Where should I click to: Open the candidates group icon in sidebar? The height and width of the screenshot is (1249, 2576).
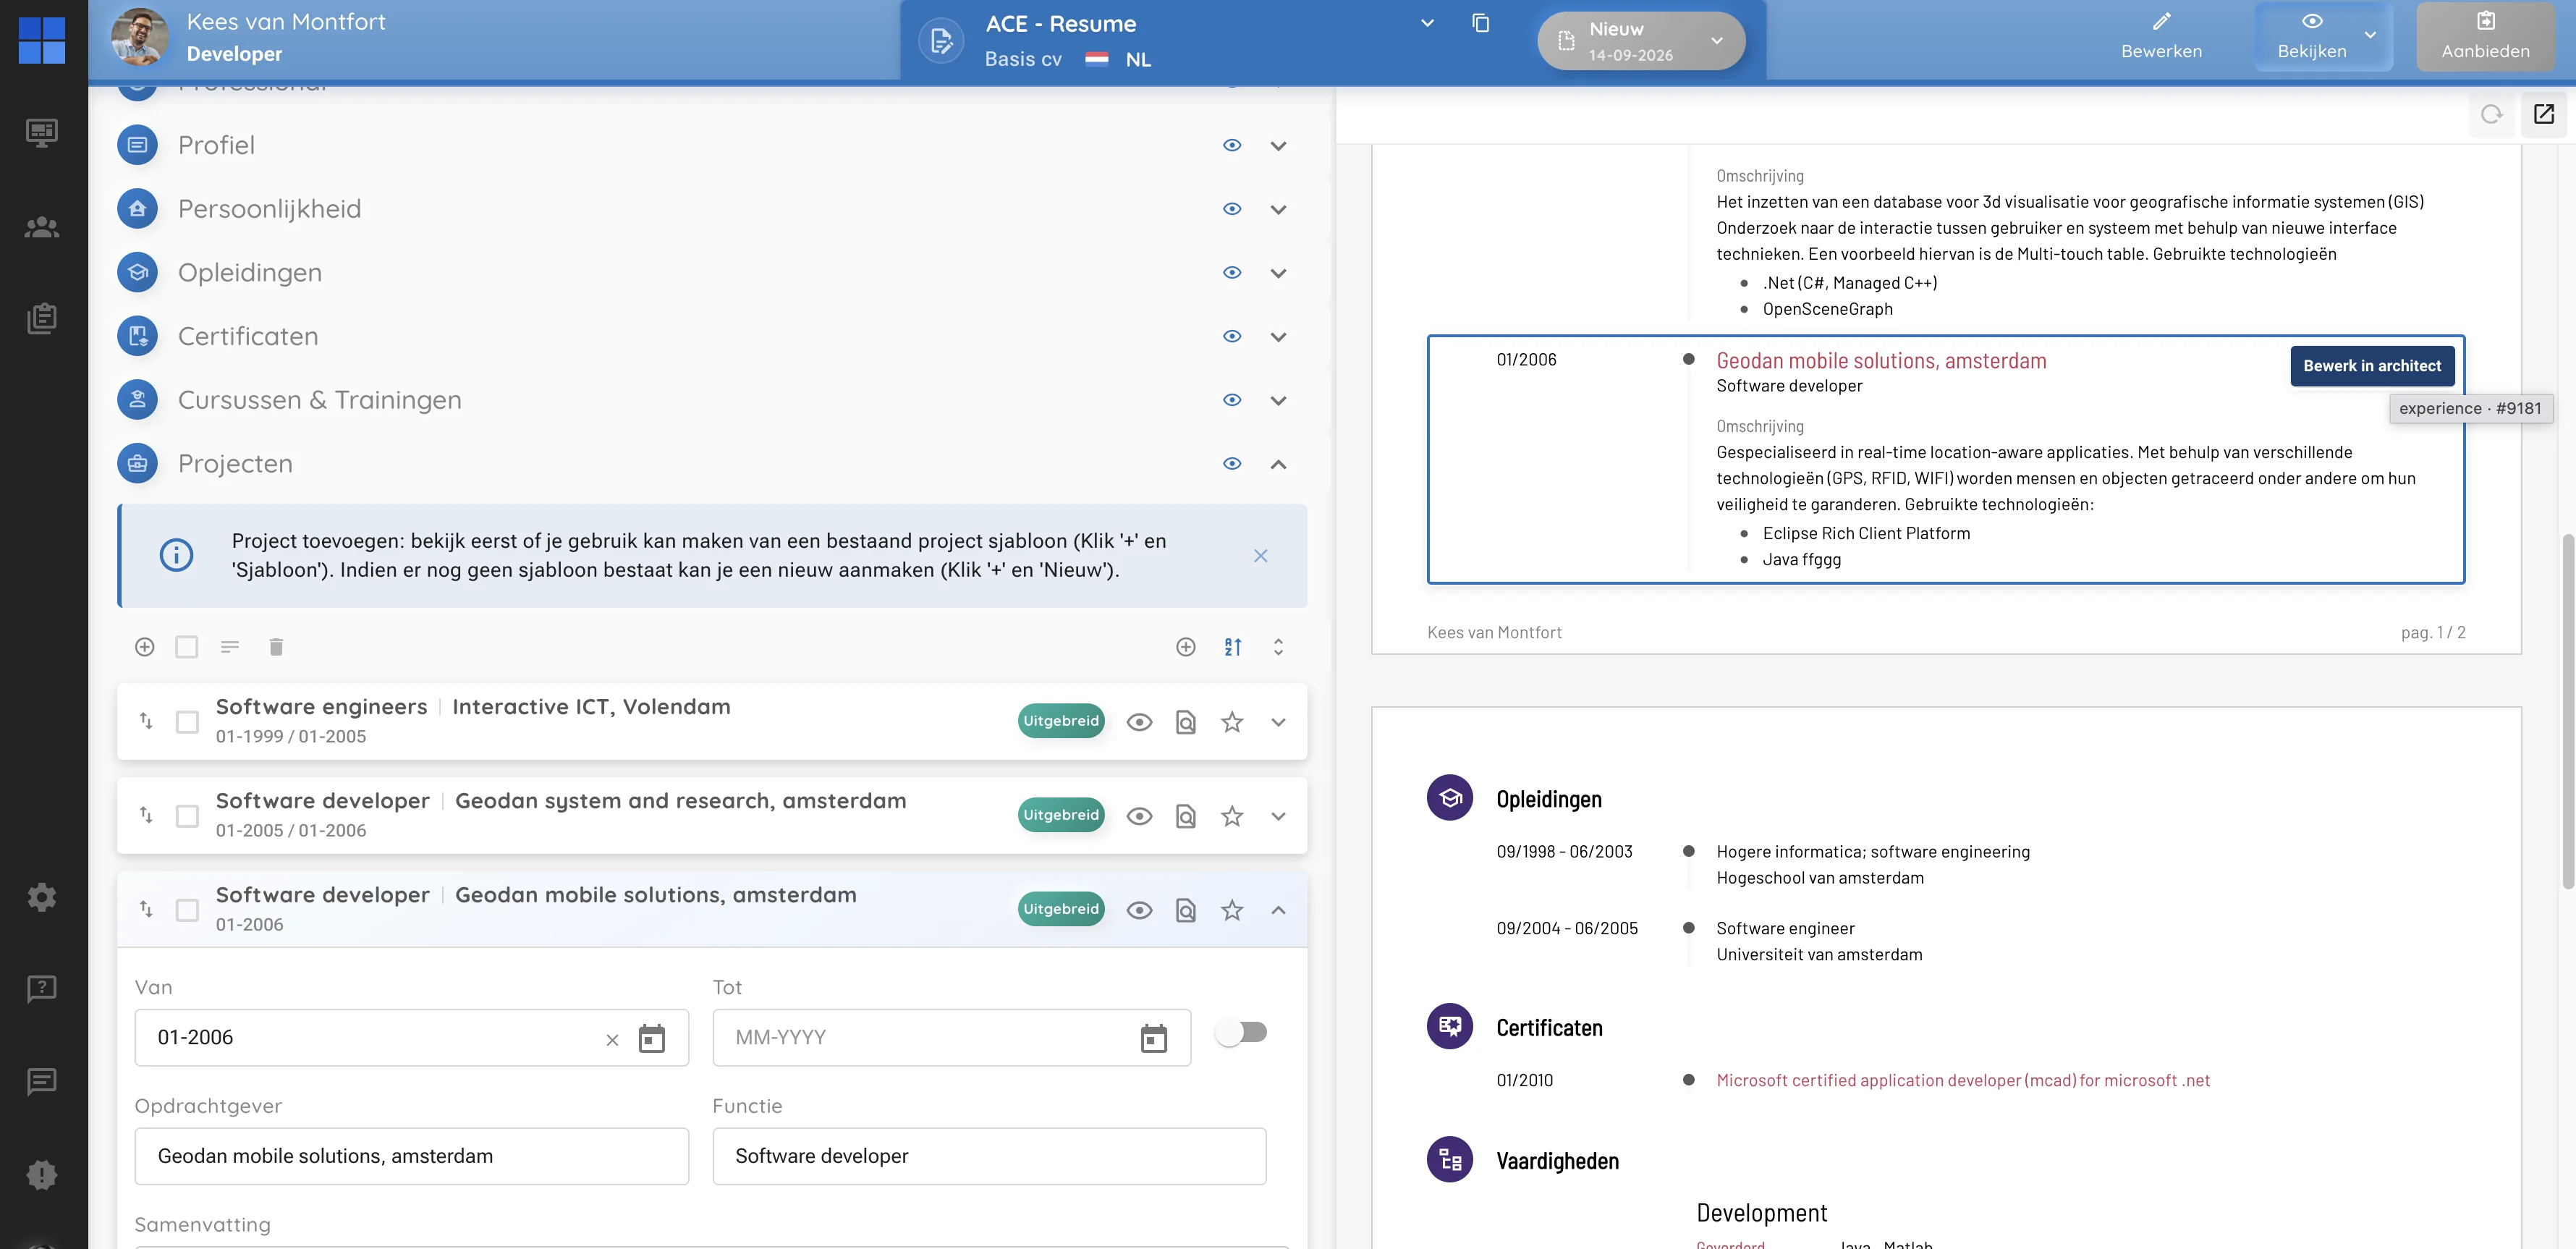coord(41,228)
